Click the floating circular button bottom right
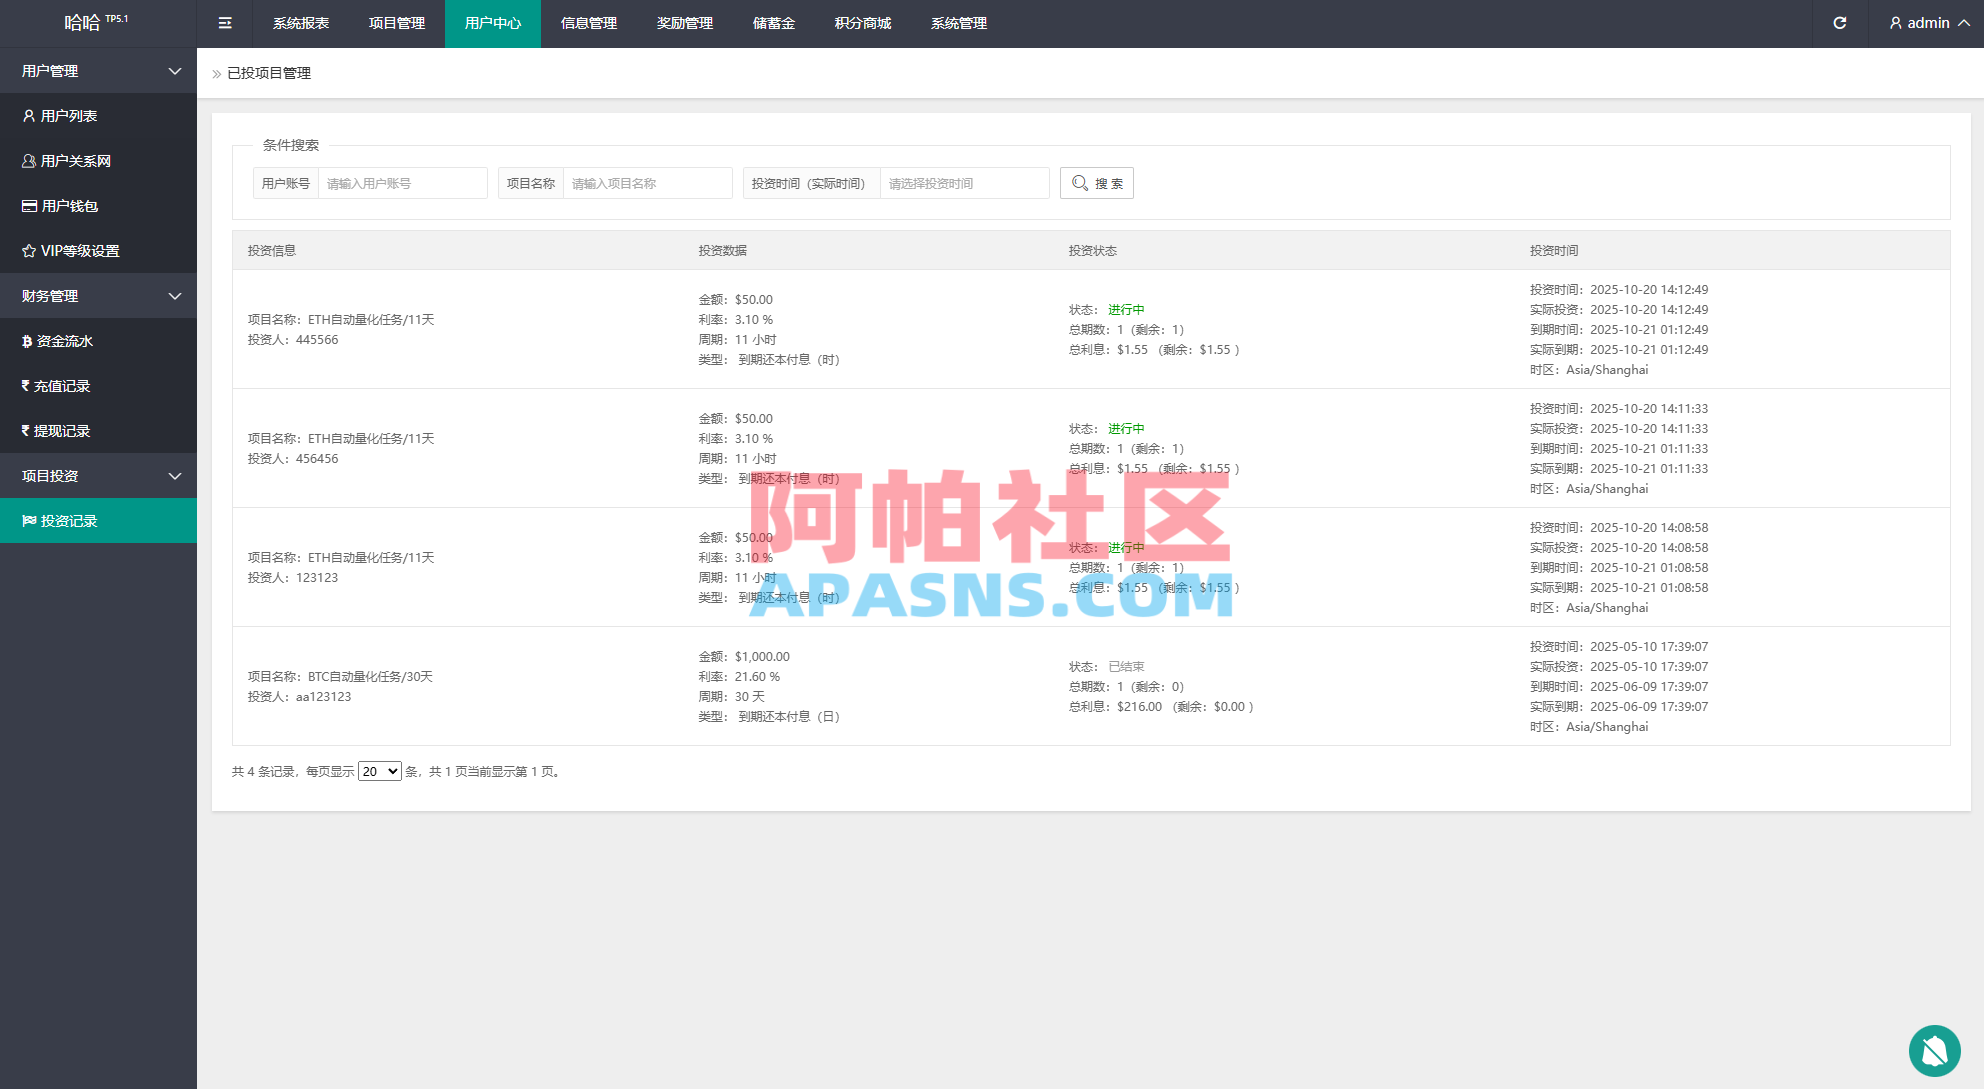The height and width of the screenshot is (1089, 1984). click(x=1935, y=1051)
